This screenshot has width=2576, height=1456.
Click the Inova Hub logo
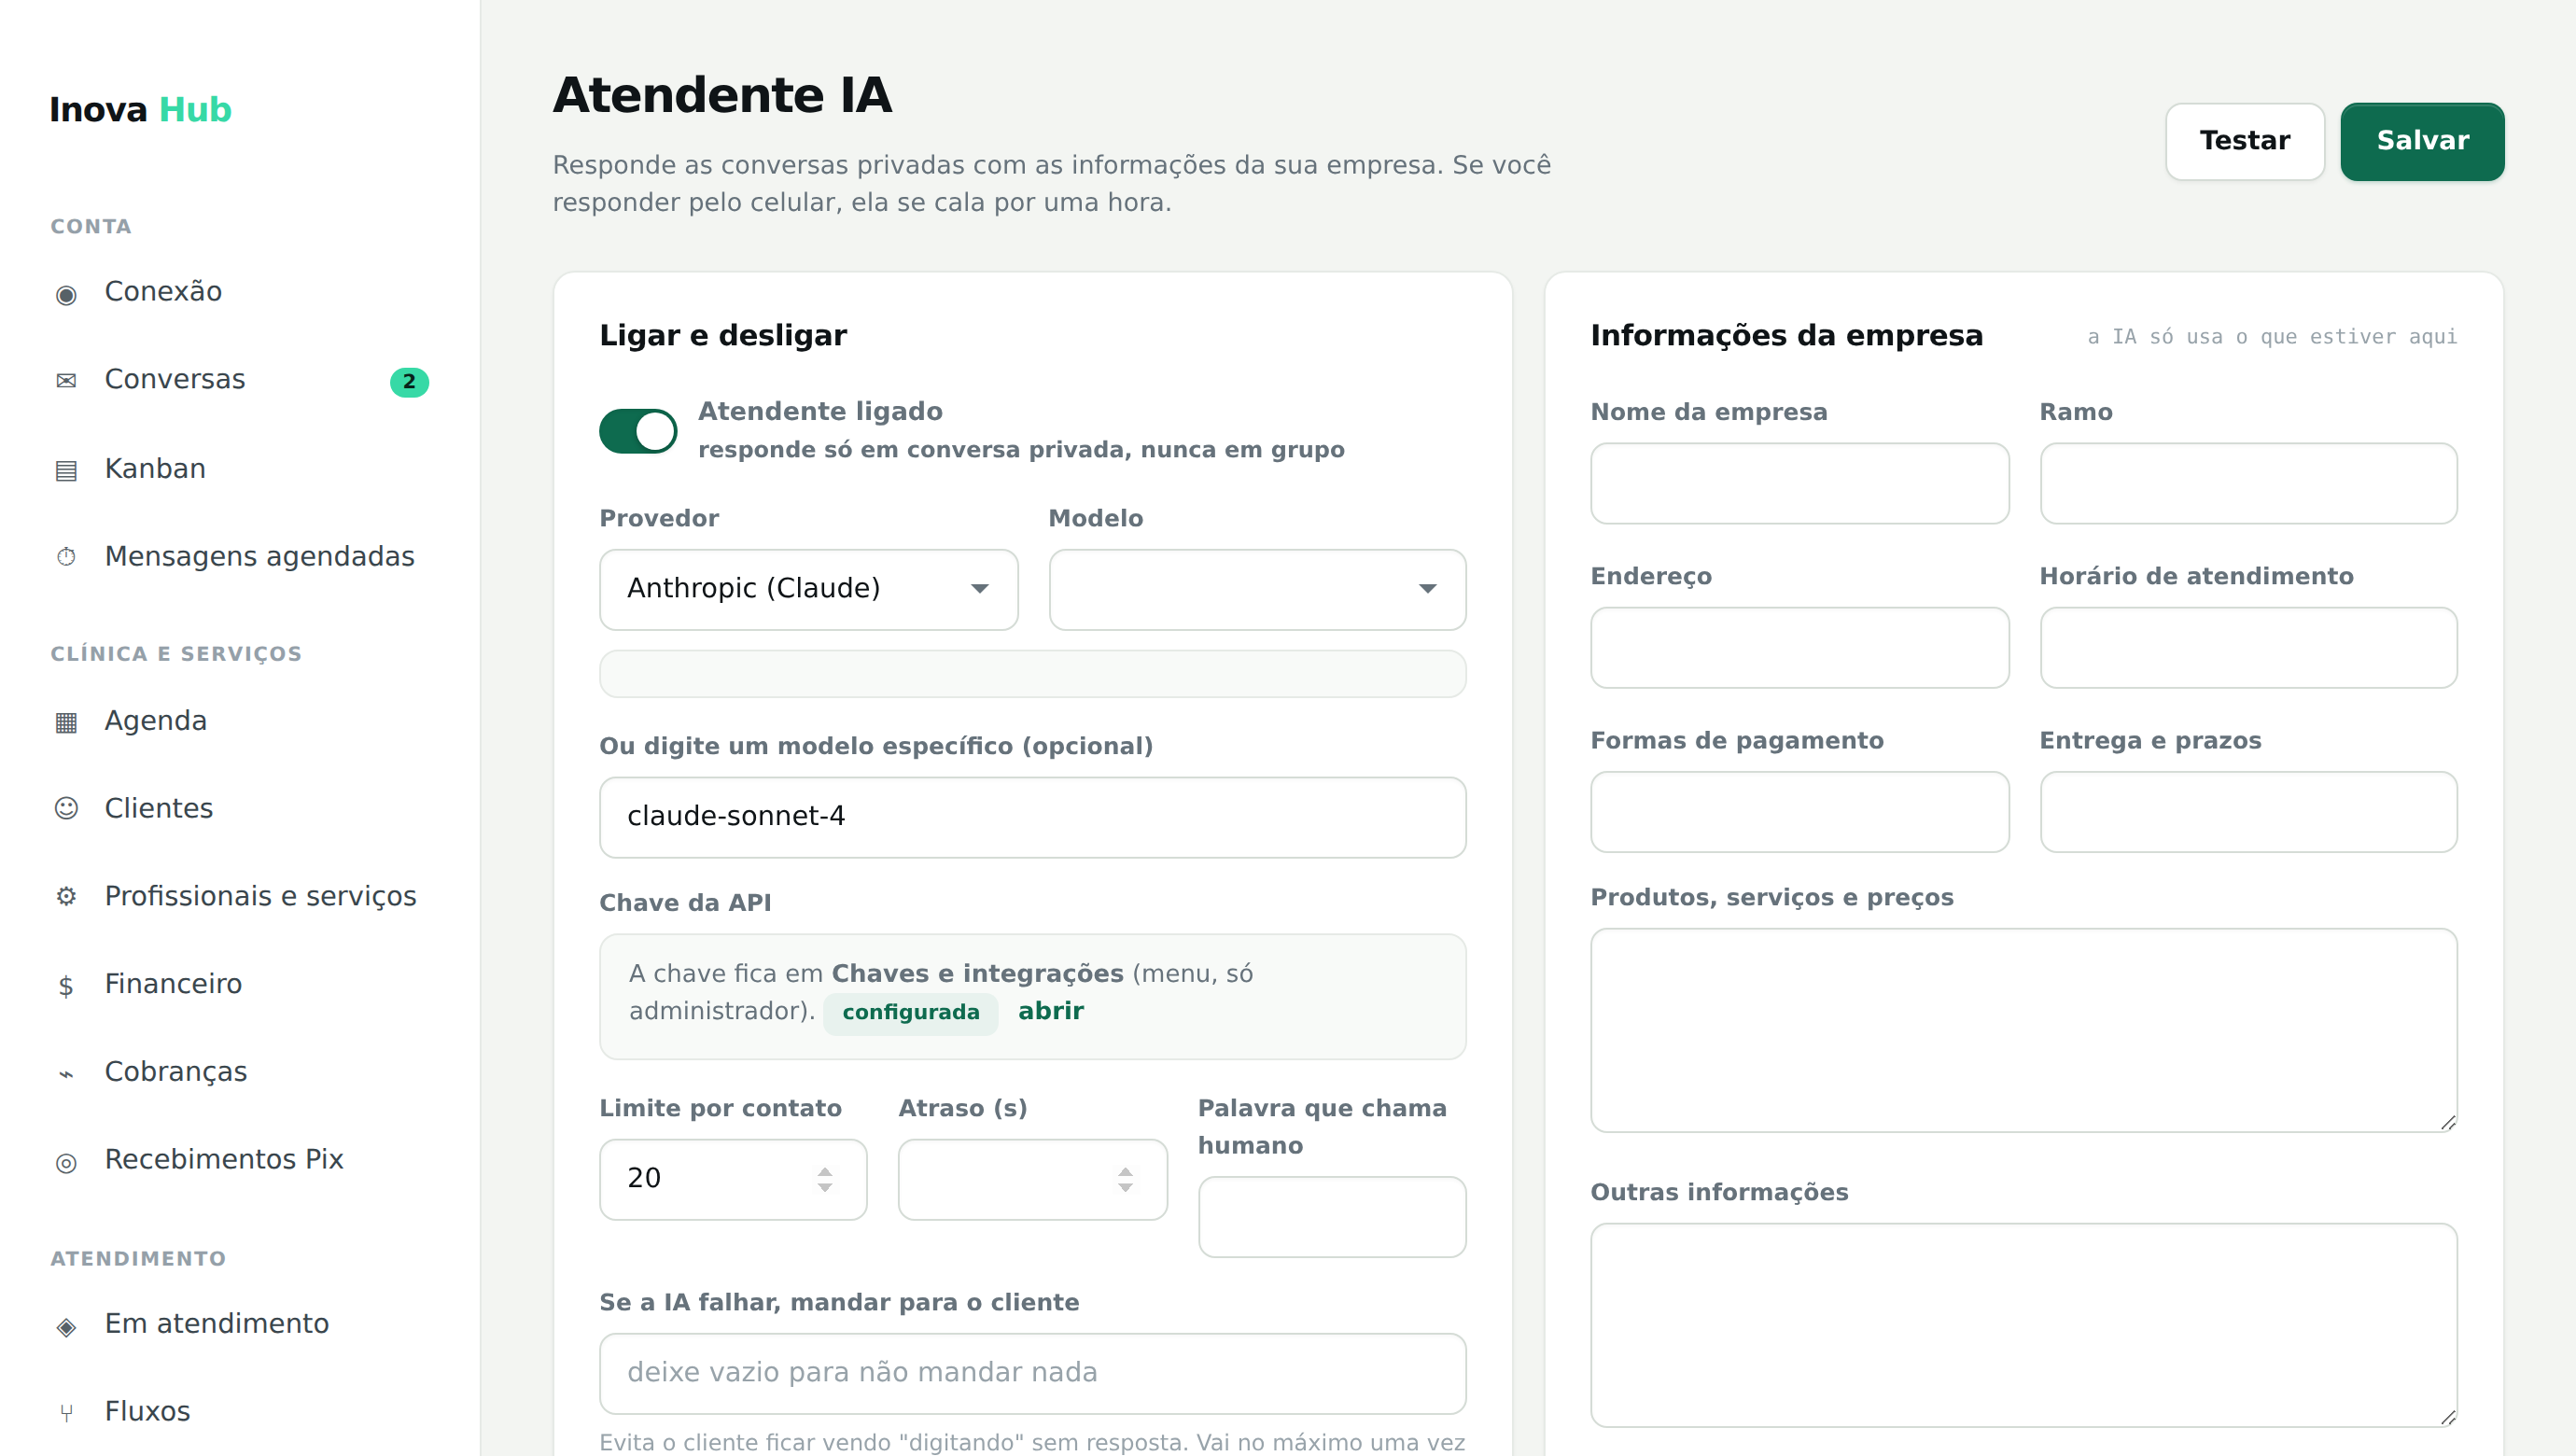[141, 109]
